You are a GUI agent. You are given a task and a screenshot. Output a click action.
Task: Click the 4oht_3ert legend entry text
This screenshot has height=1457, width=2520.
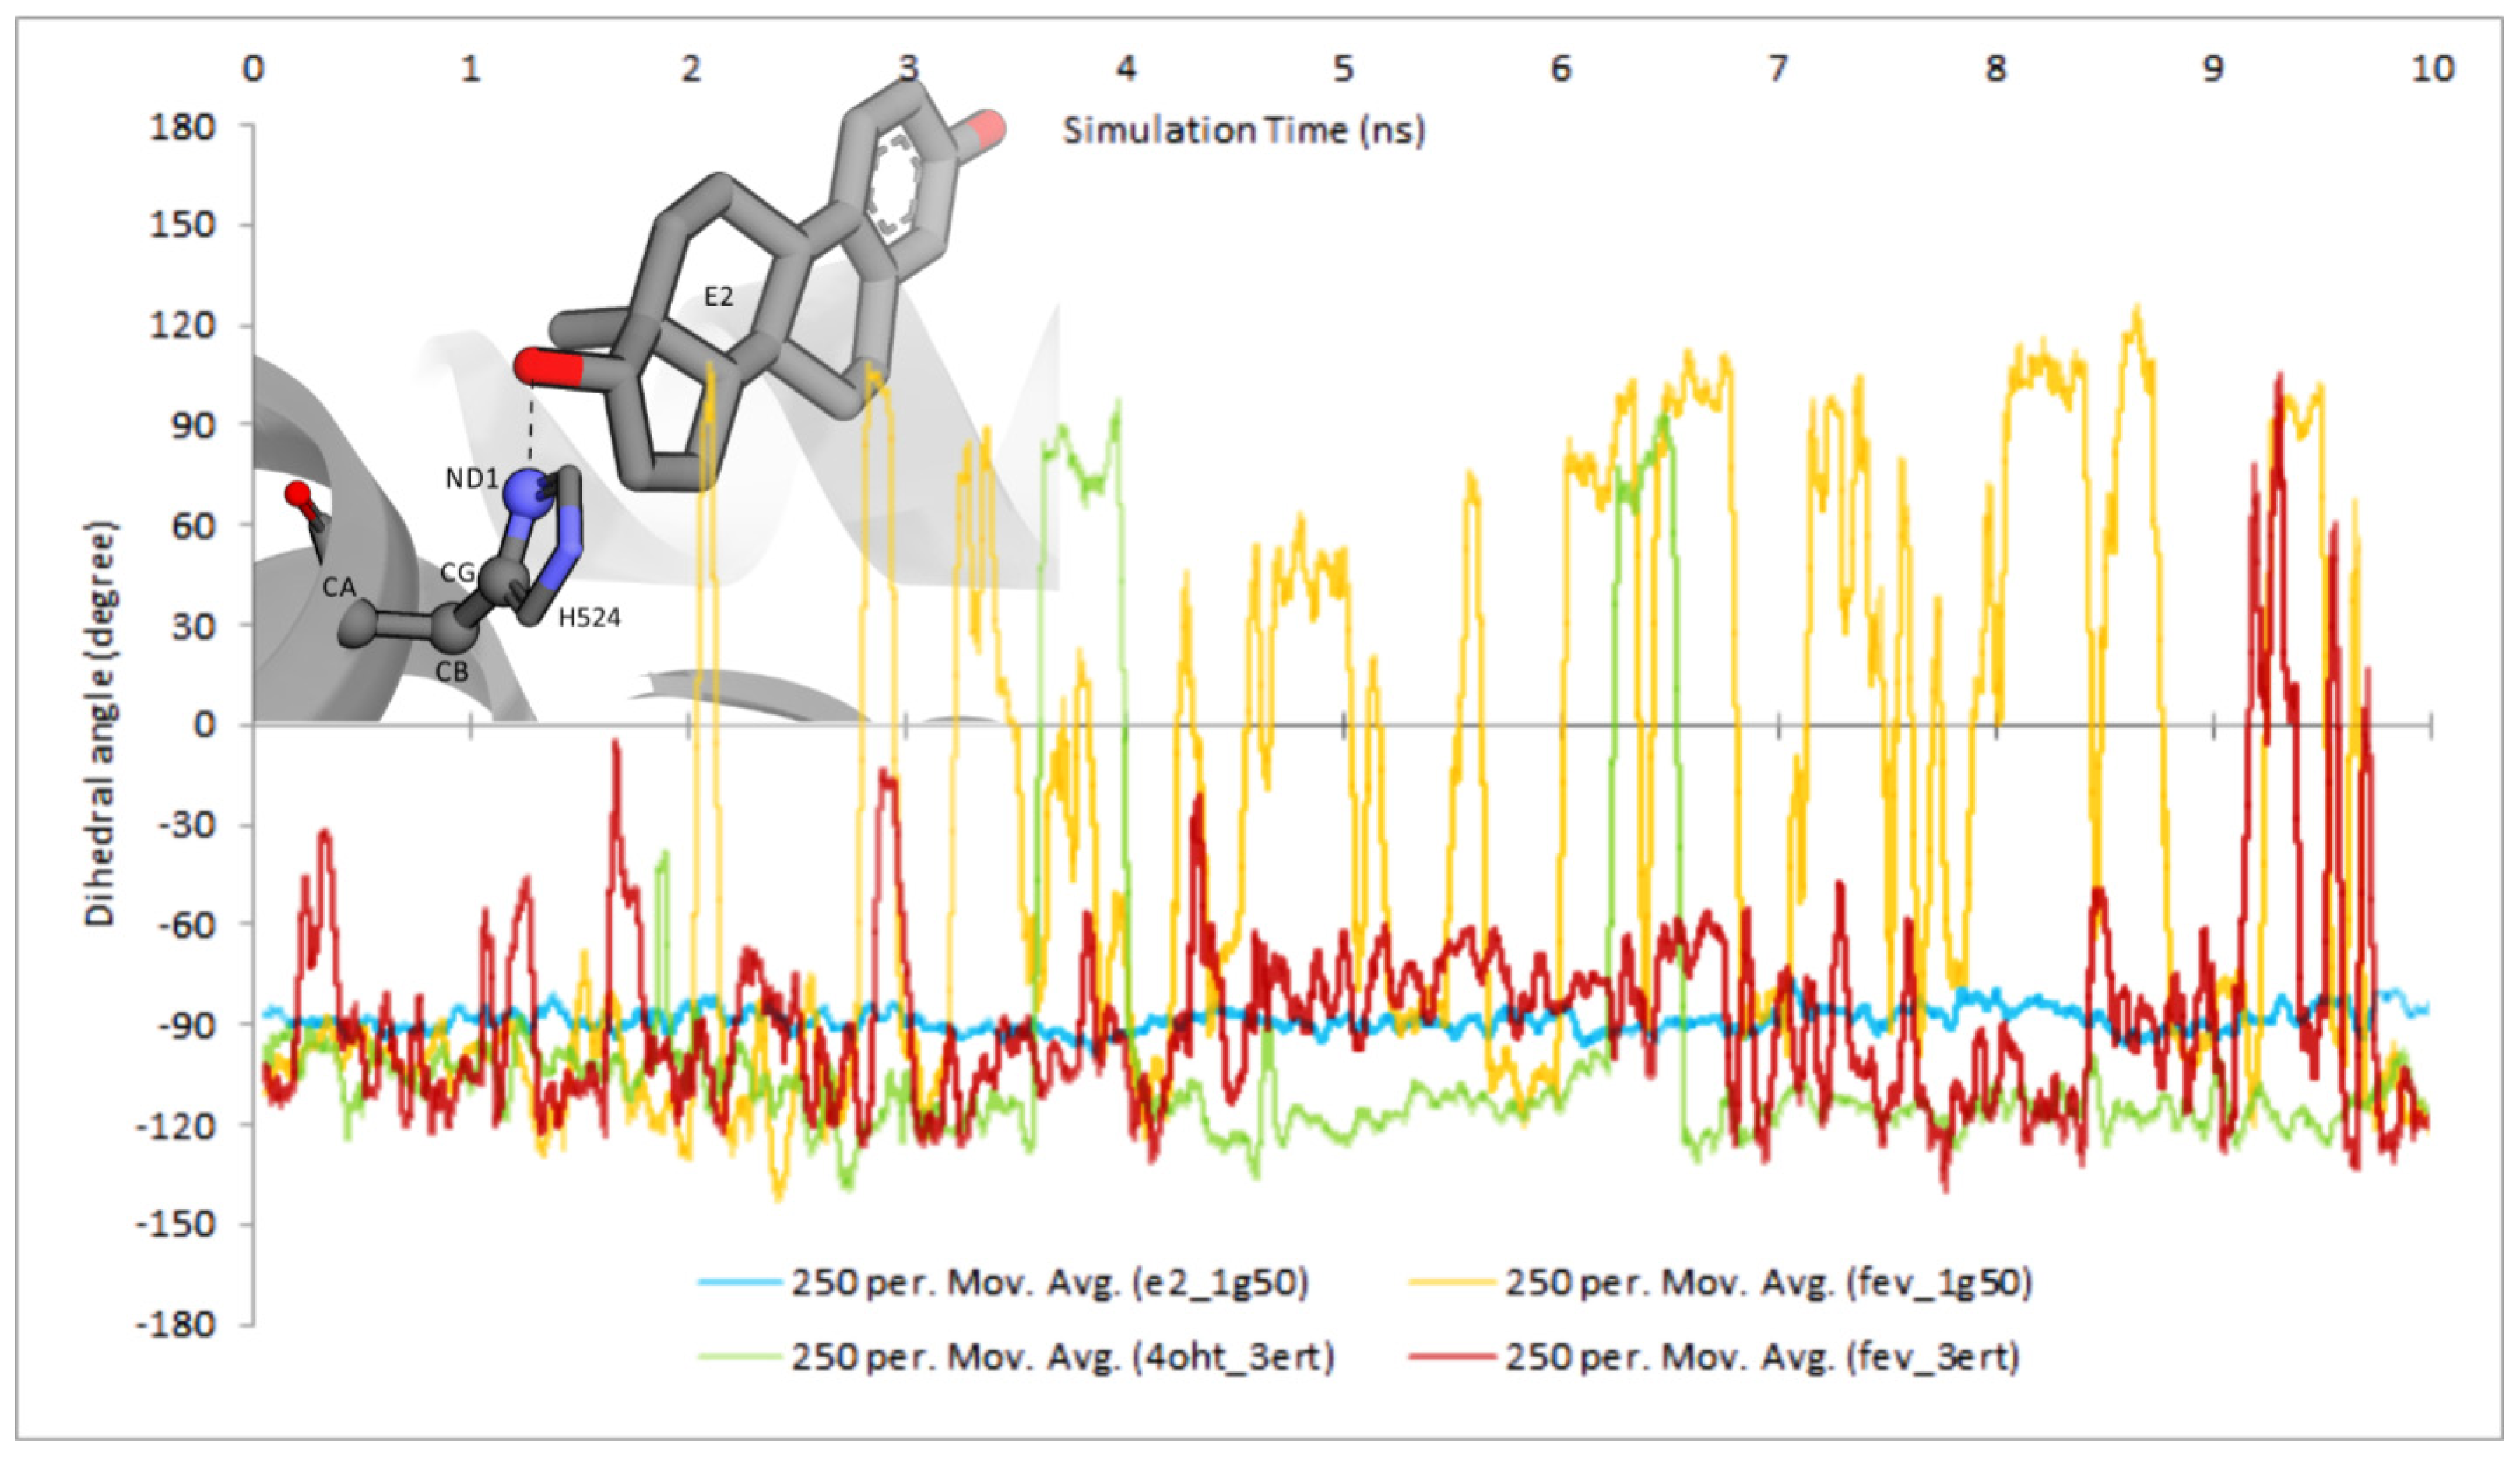pyautogui.click(x=1063, y=1357)
